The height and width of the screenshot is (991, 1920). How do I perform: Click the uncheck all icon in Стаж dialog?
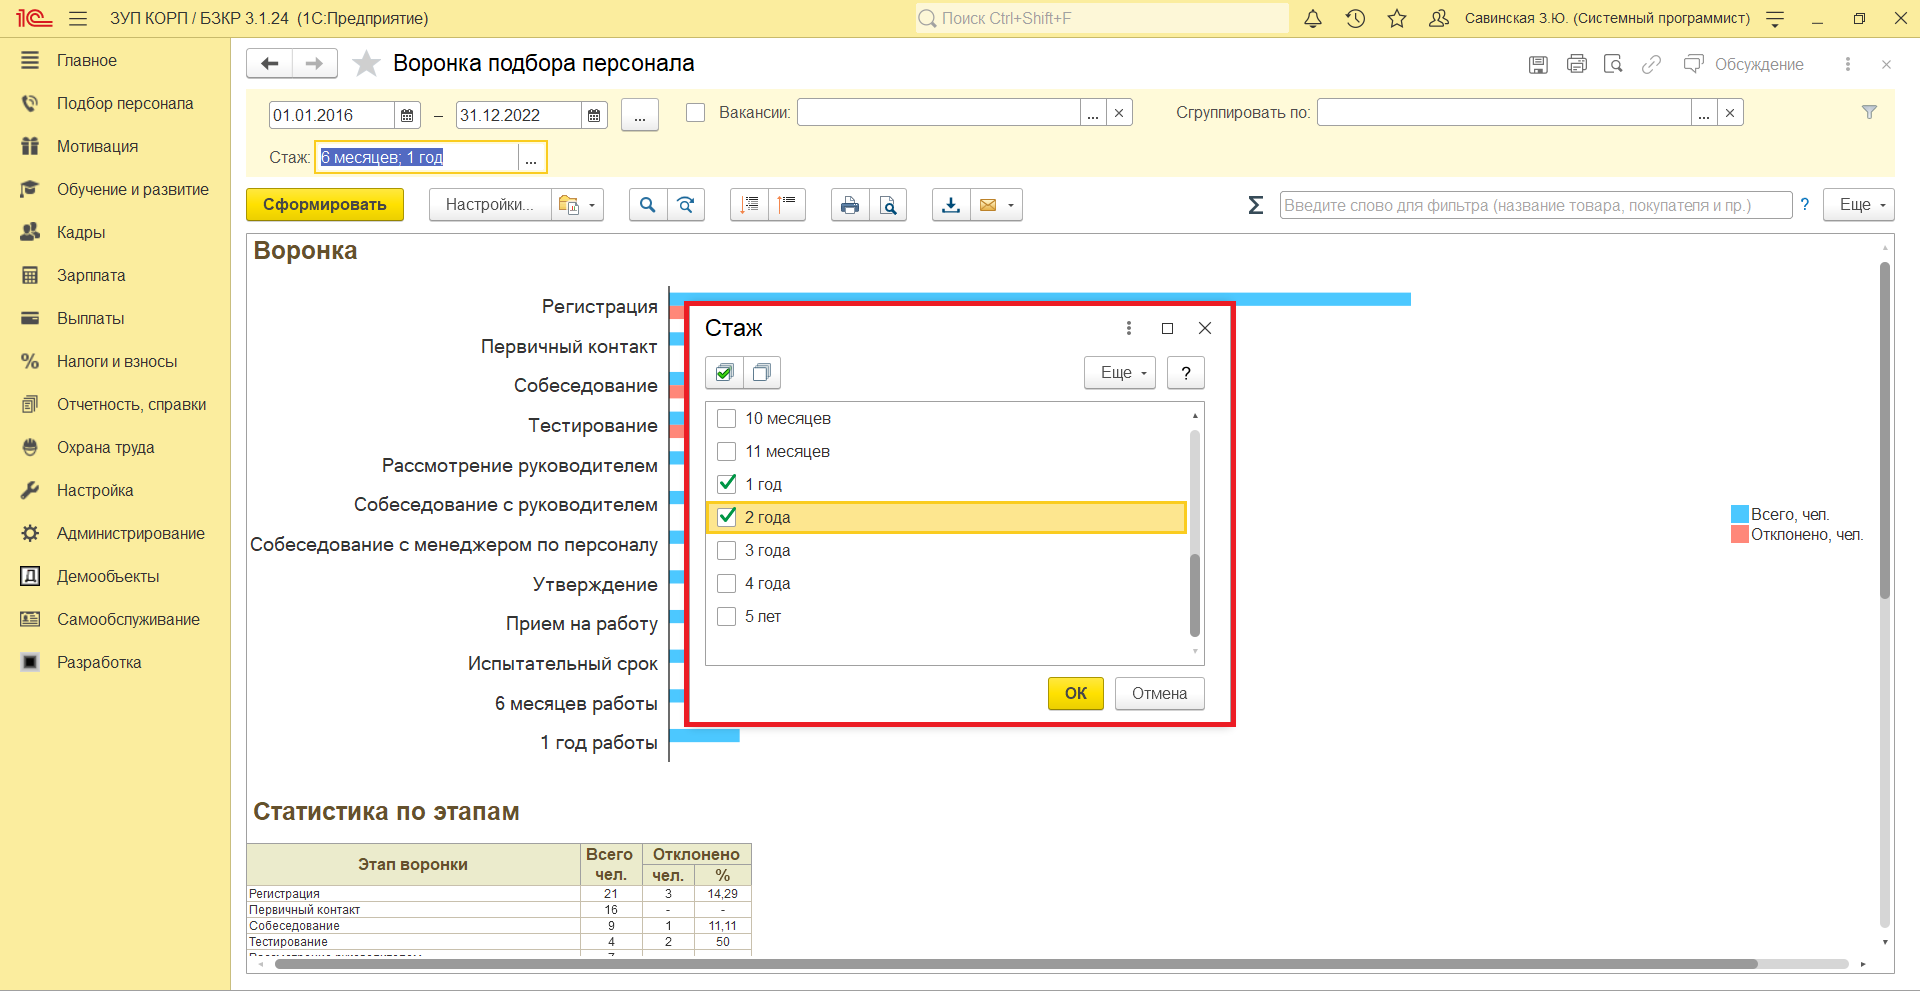click(x=762, y=373)
